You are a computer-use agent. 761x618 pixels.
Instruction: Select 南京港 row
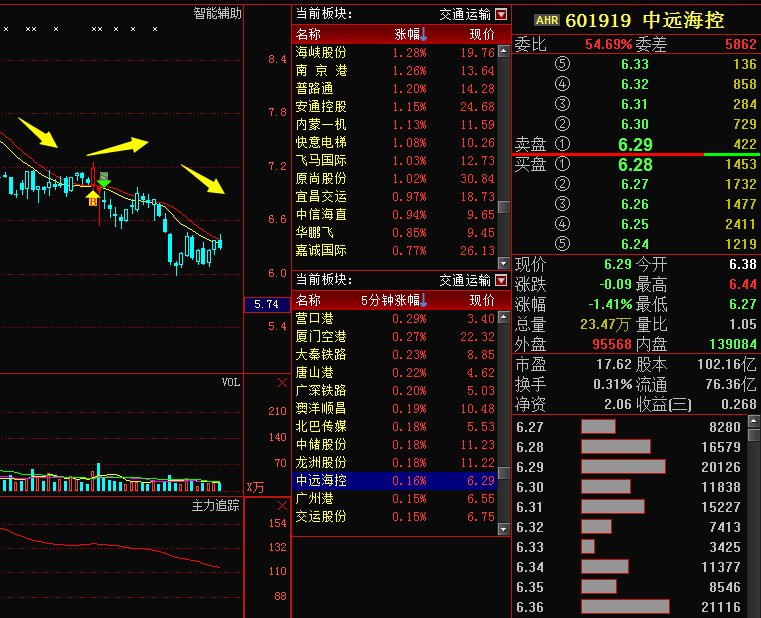click(x=395, y=70)
